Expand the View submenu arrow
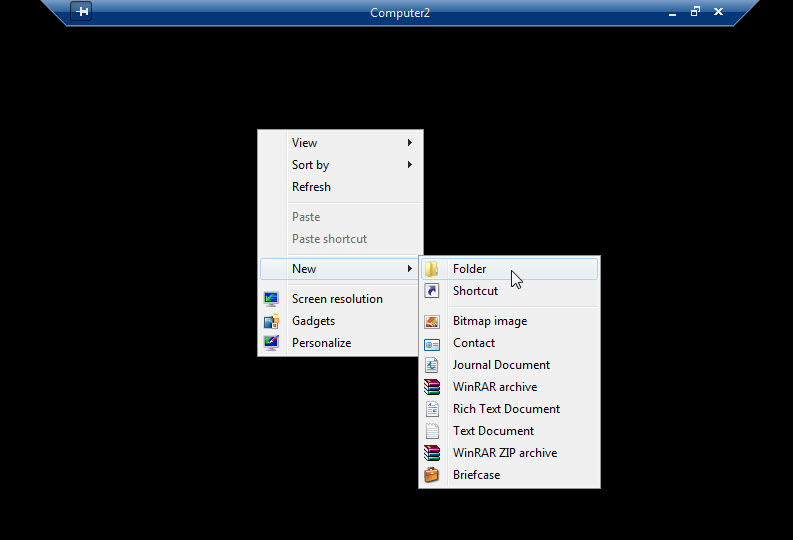 tap(410, 143)
